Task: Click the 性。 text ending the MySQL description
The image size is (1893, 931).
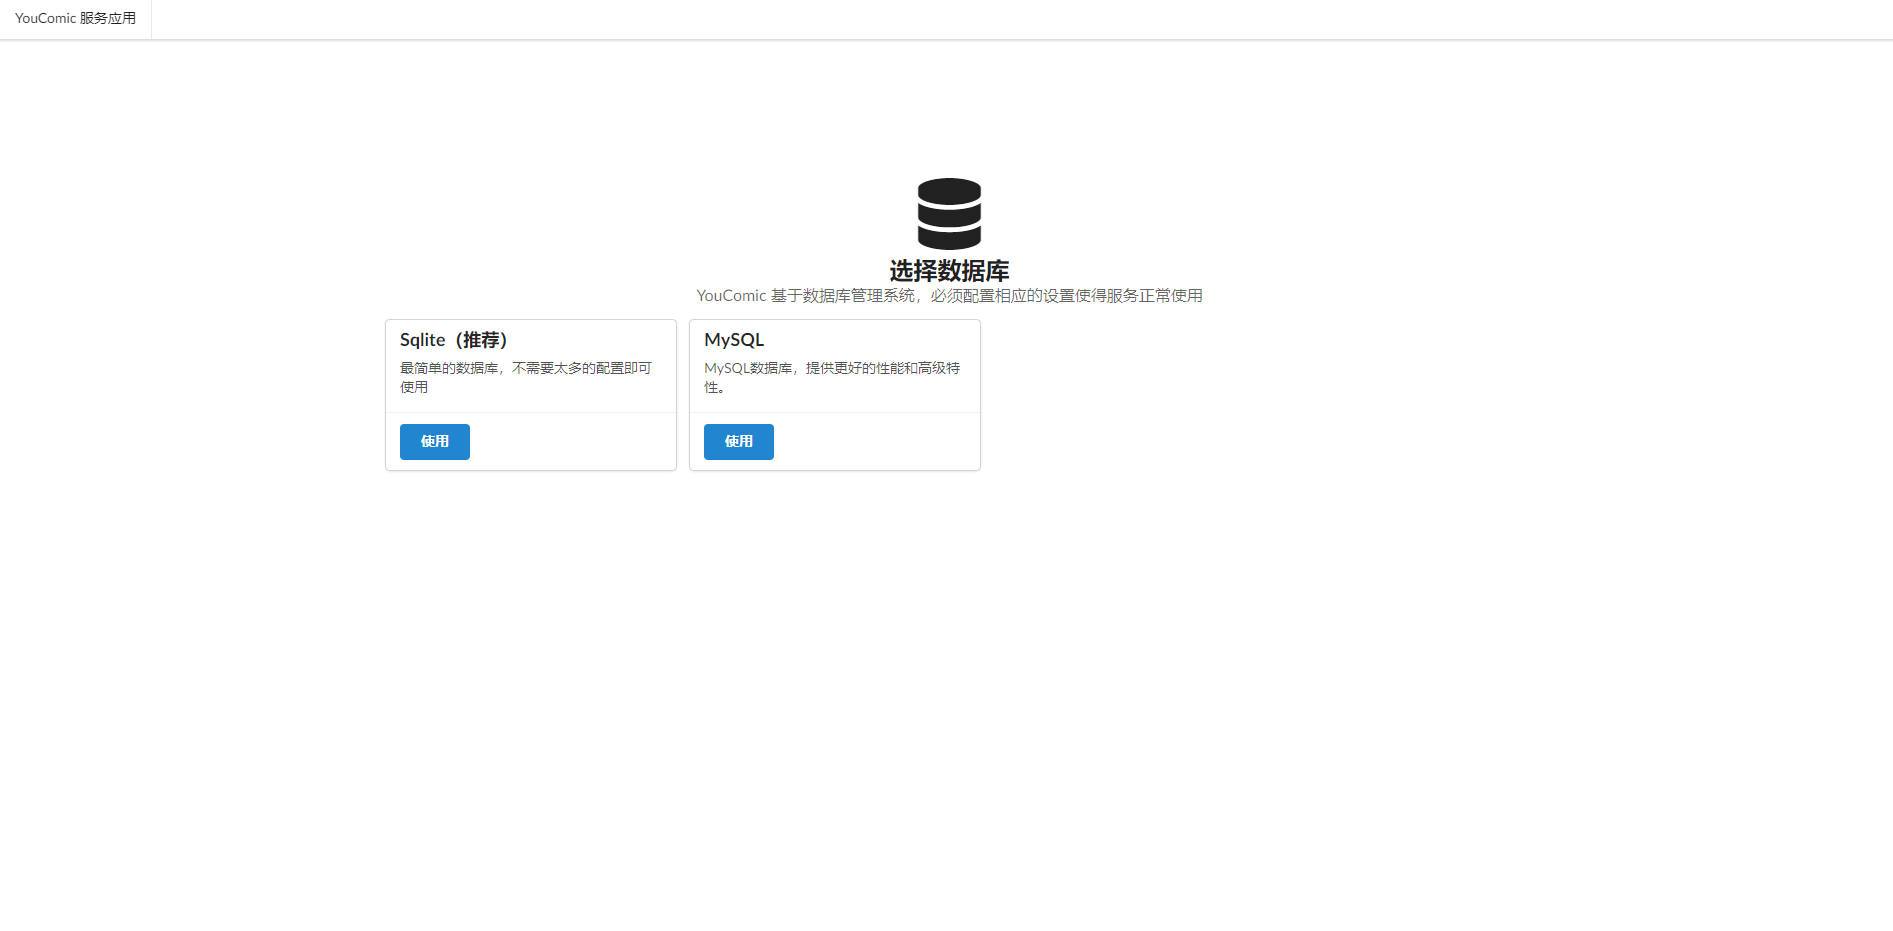Action: [714, 387]
